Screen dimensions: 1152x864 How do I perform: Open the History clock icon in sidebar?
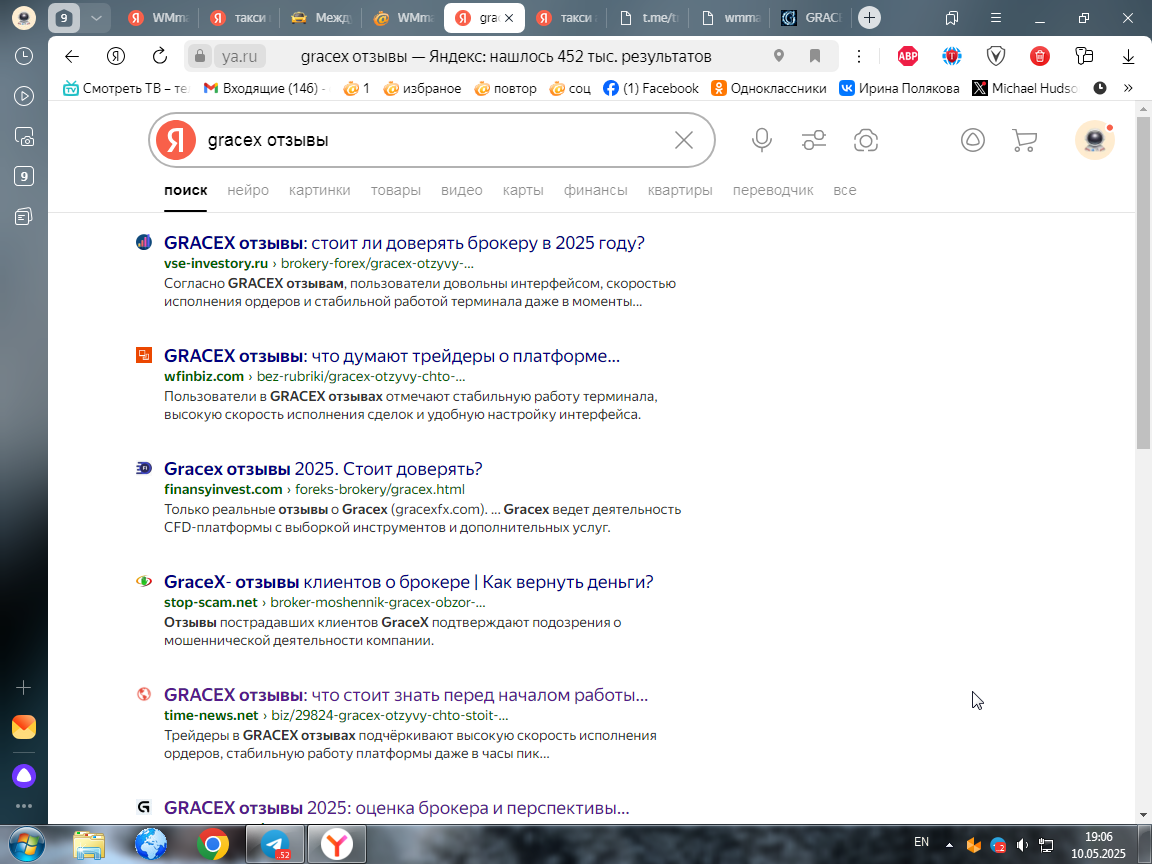pyautogui.click(x=24, y=57)
